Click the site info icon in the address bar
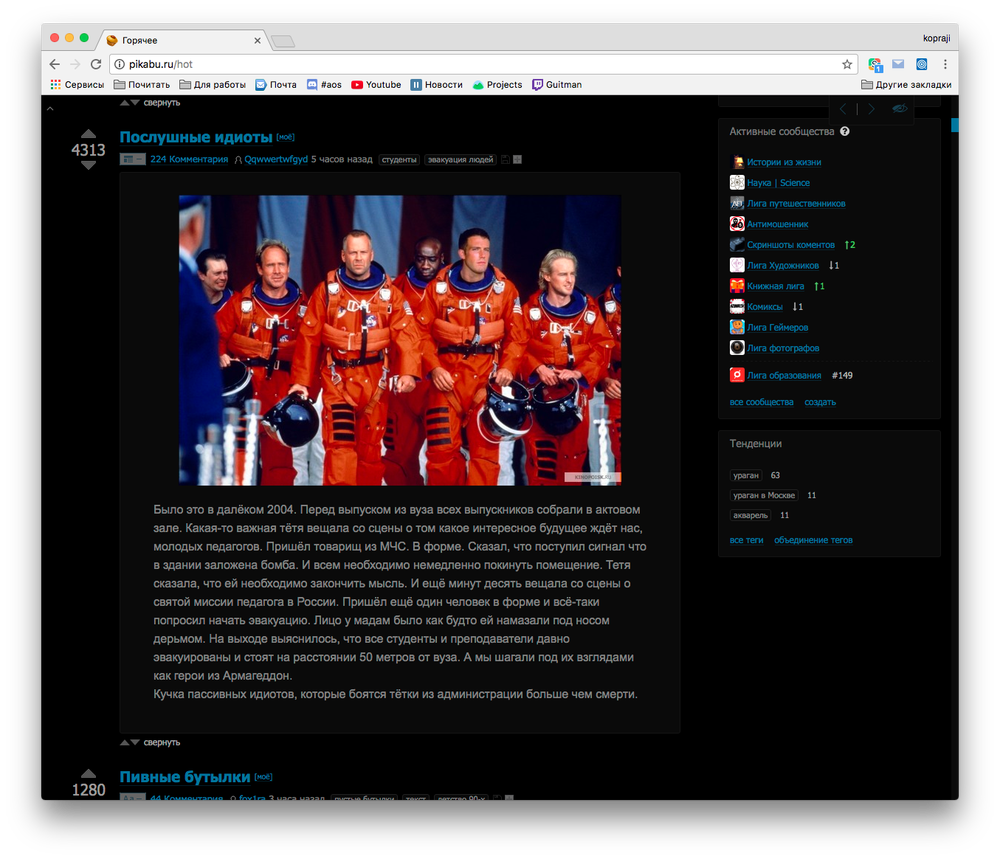 [x=119, y=64]
